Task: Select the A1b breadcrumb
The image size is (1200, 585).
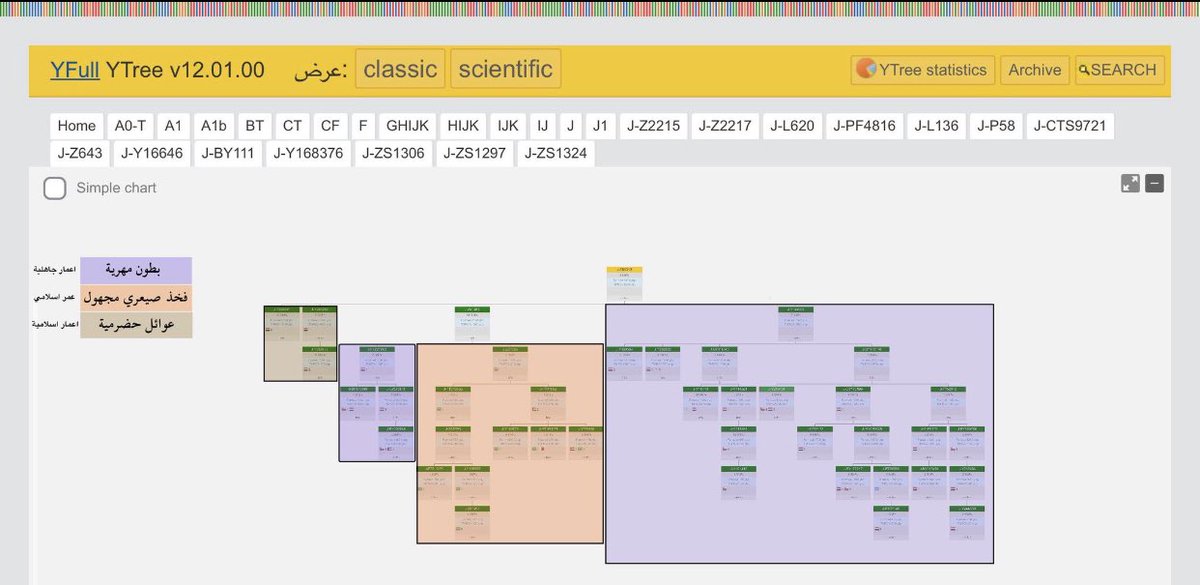Action: point(214,126)
